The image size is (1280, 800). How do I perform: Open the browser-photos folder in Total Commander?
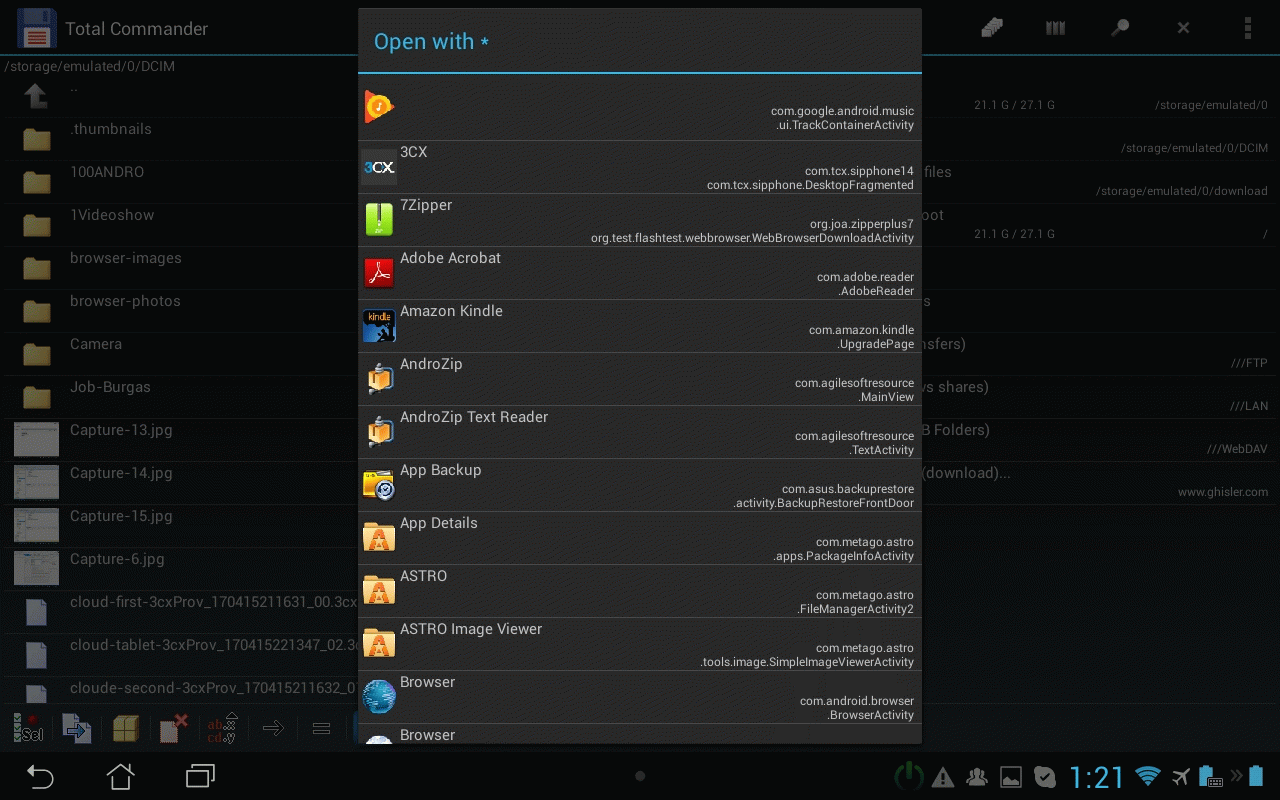coord(180,311)
